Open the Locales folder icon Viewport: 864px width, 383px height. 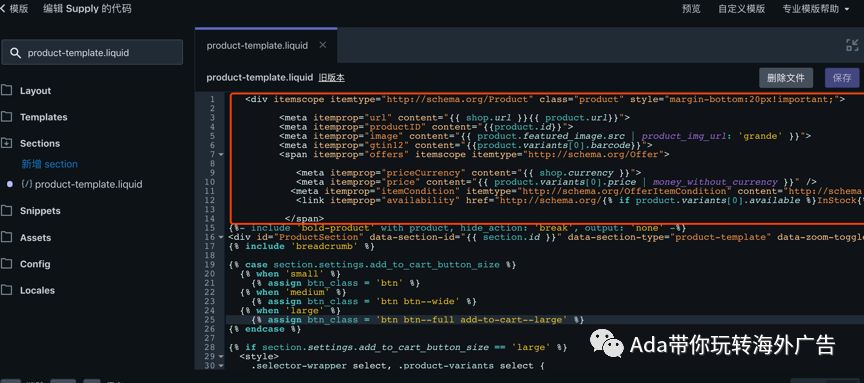(x=7, y=290)
